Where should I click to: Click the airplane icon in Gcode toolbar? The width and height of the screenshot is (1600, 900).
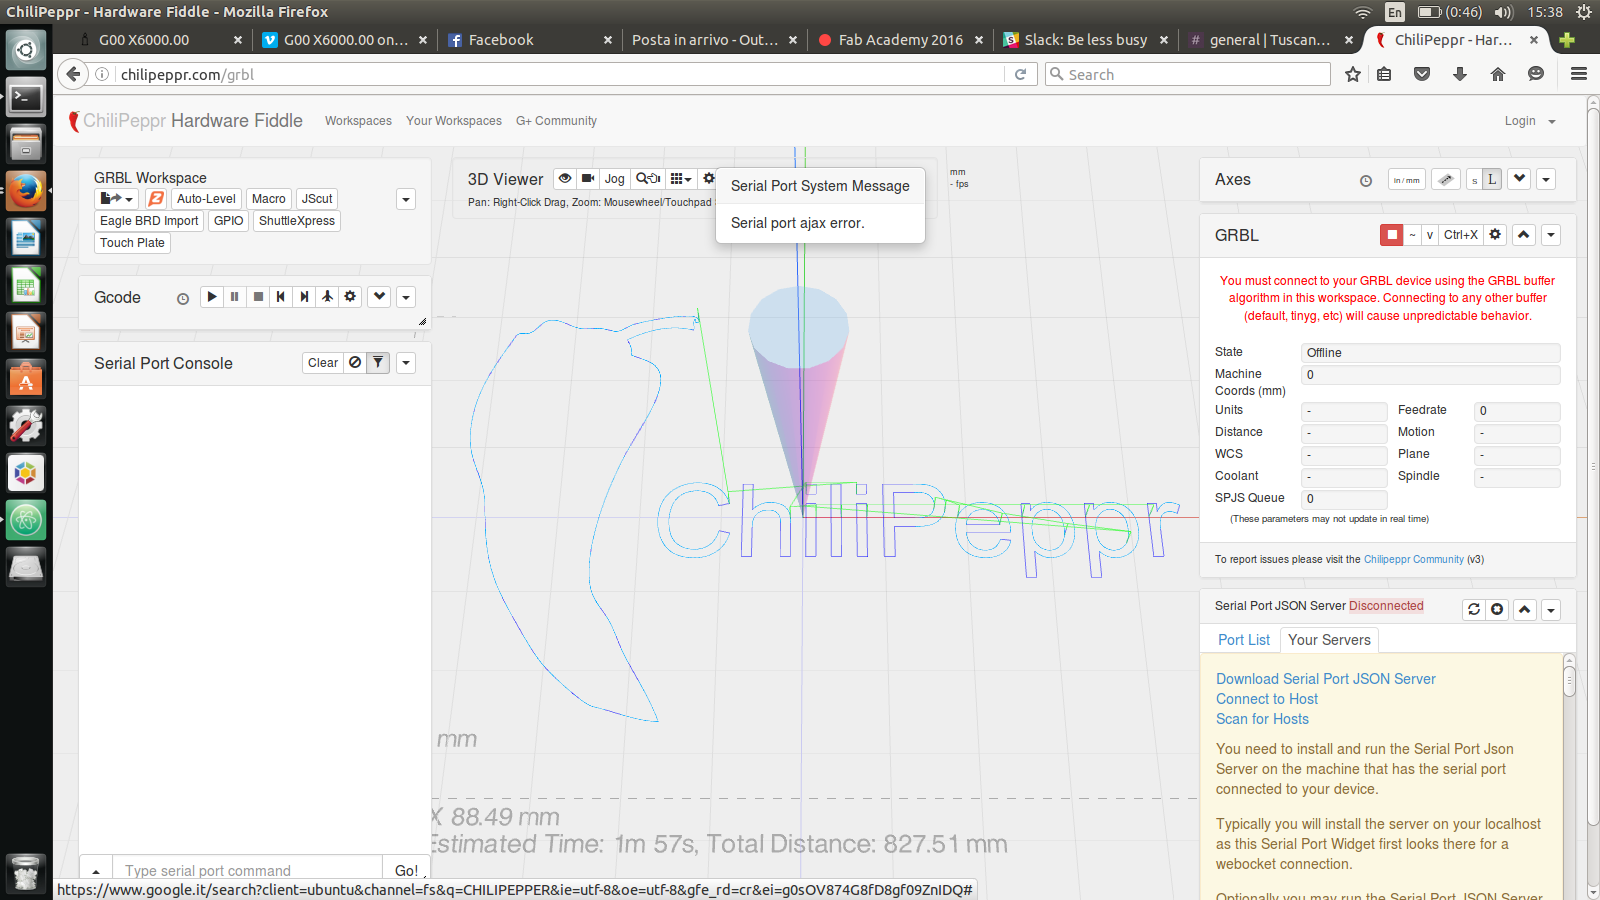click(327, 297)
